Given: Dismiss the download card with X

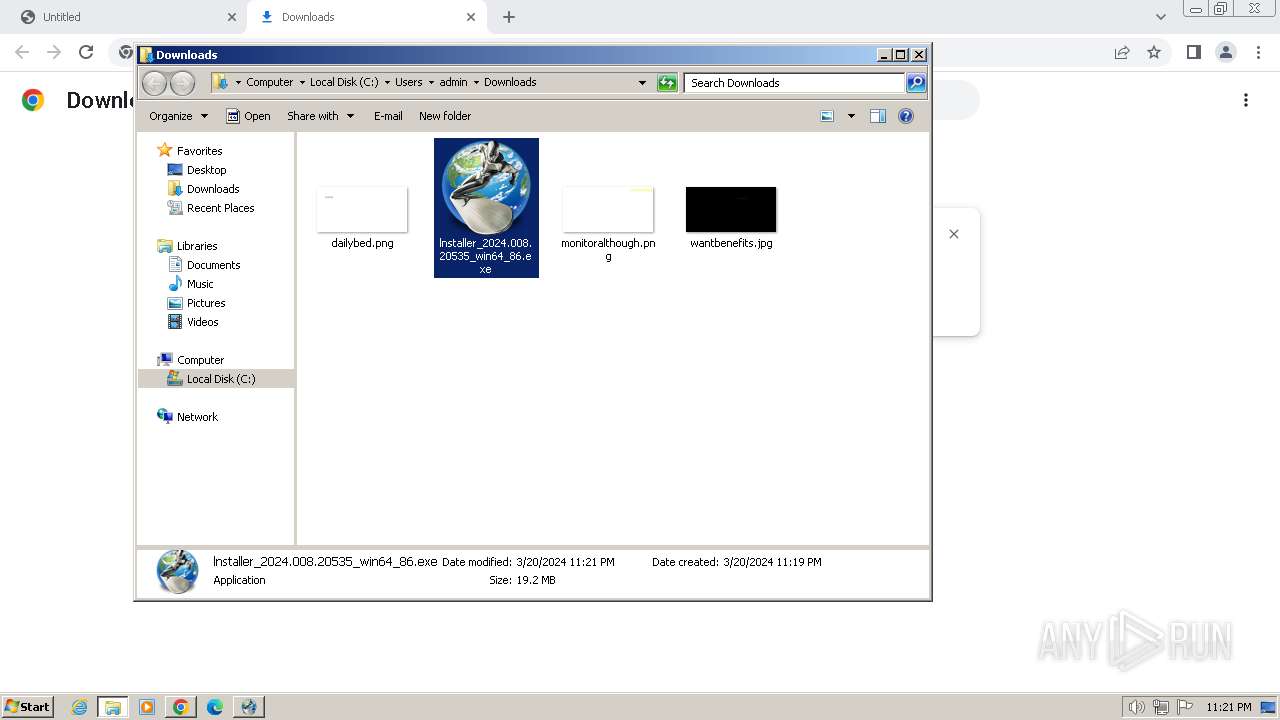Looking at the screenshot, I should coord(954,234).
